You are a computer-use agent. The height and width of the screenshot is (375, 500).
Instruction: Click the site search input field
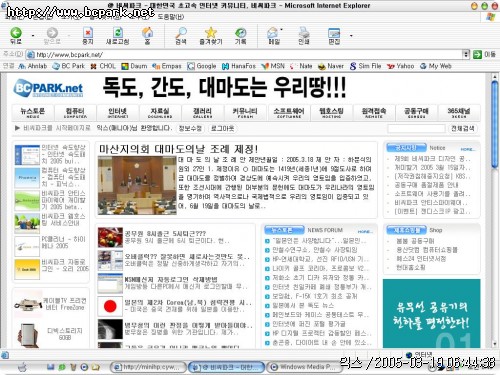point(416,128)
